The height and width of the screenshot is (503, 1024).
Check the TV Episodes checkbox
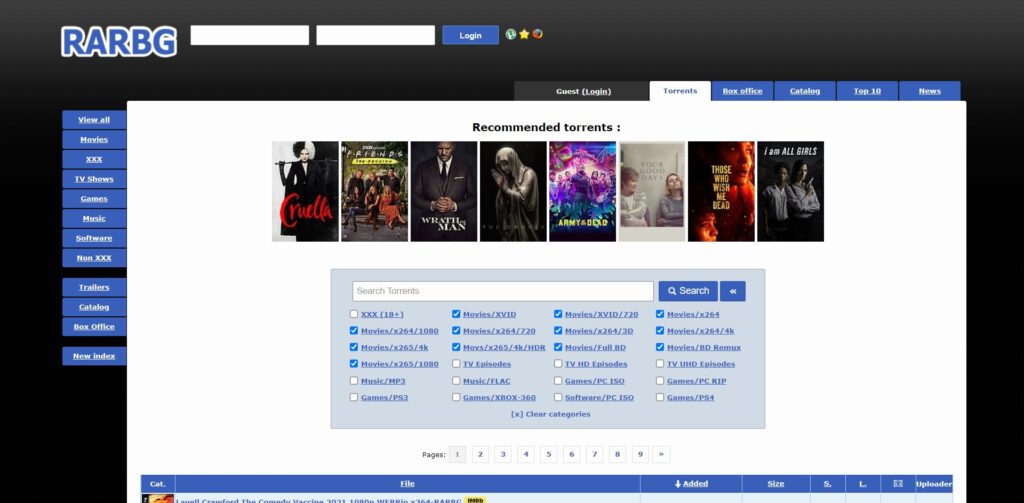[456, 364]
